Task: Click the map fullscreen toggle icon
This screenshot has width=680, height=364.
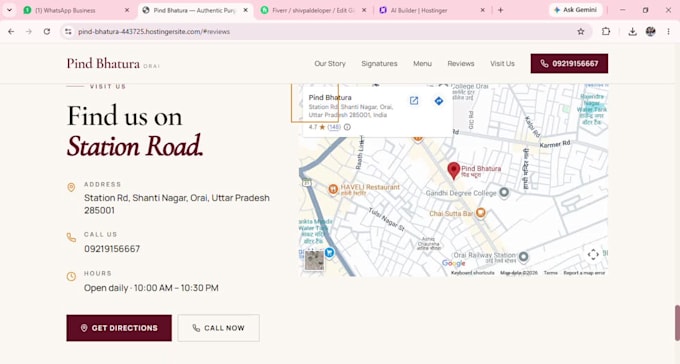Action: (x=593, y=254)
